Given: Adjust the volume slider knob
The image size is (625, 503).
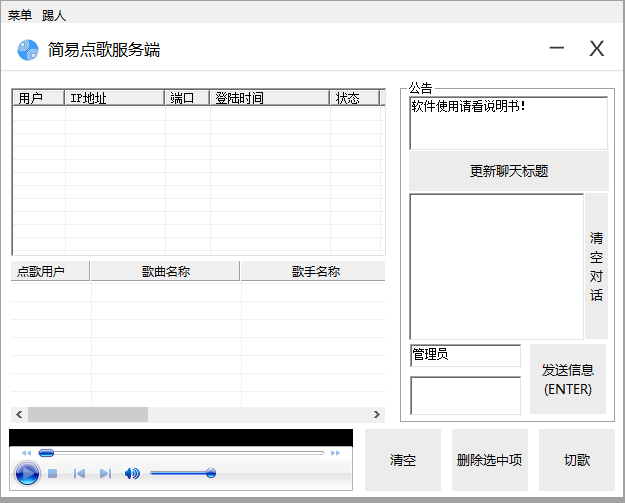Looking at the screenshot, I should [211, 473].
